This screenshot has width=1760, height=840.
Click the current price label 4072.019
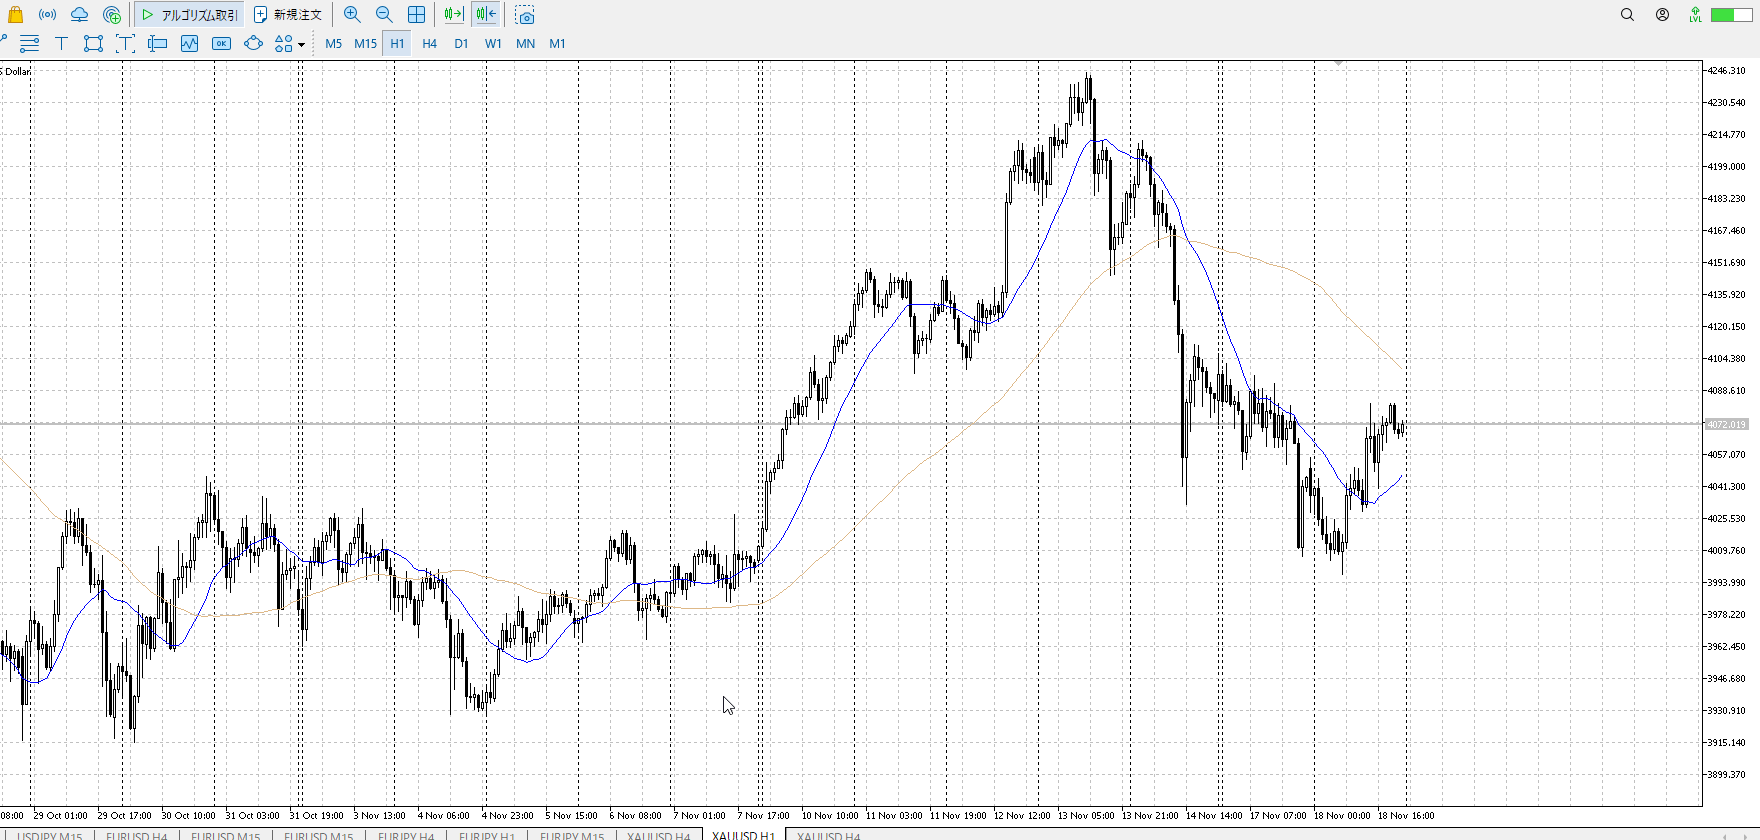[1726, 425]
